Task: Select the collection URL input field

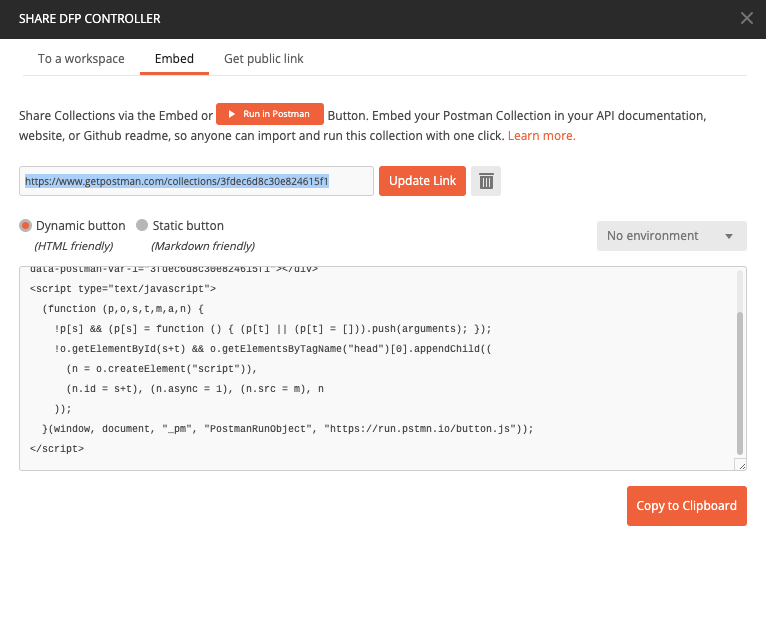Action: tap(196, 181)
